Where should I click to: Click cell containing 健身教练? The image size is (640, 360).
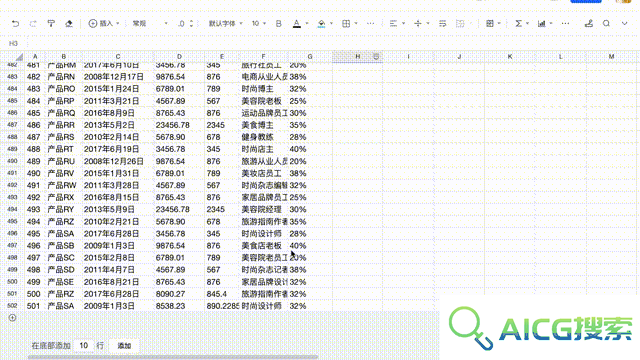pyautogui.click(x=263, y=137)
